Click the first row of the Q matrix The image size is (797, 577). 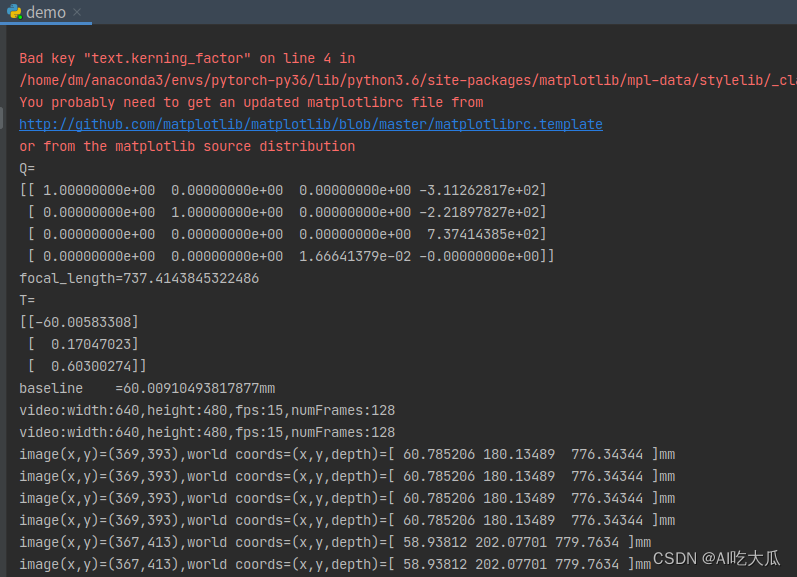283,190
